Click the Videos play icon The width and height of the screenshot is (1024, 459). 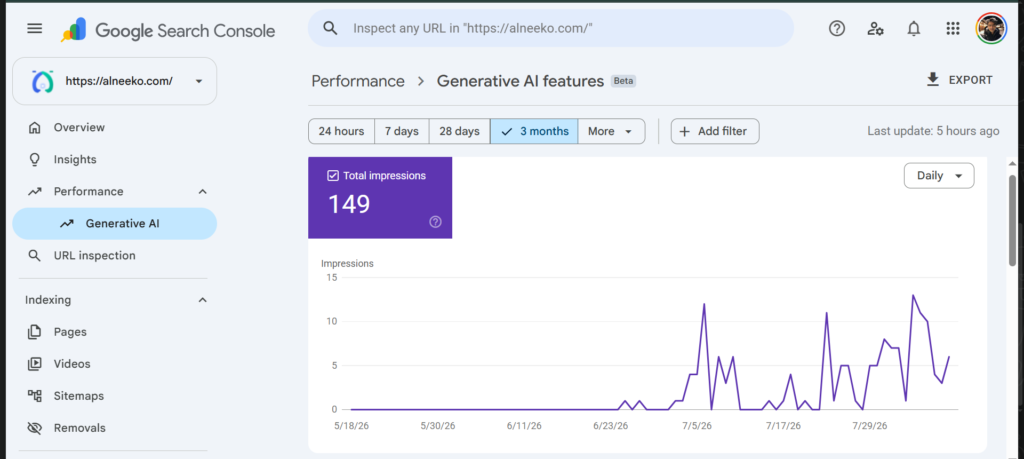click(x=35, y=364)
